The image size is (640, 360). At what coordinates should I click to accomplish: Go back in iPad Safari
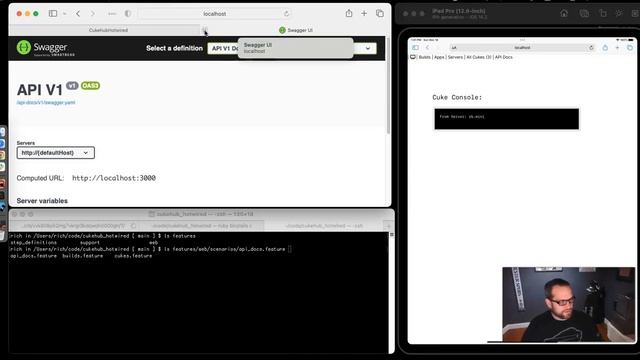coord(427,48)
